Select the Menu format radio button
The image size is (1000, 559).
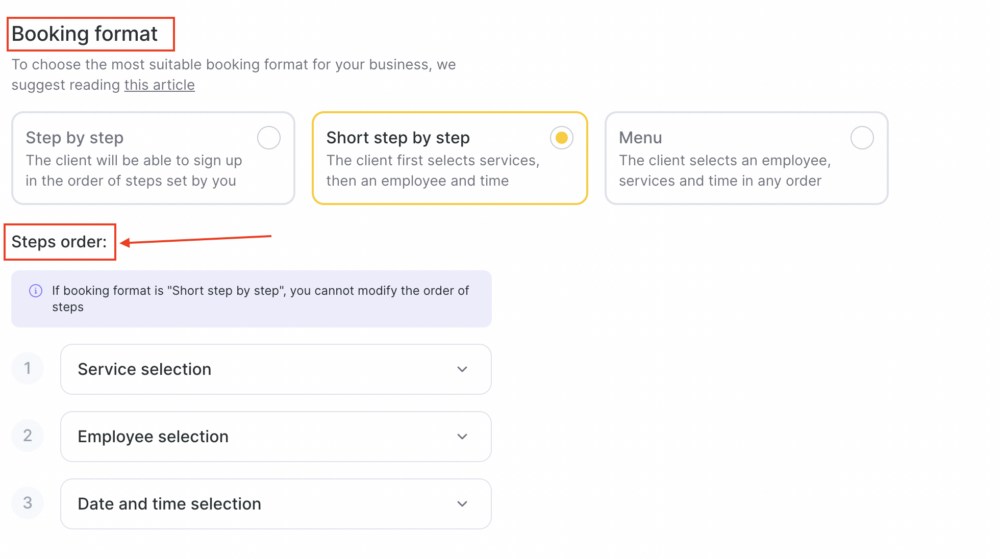(x=862, y=138)
